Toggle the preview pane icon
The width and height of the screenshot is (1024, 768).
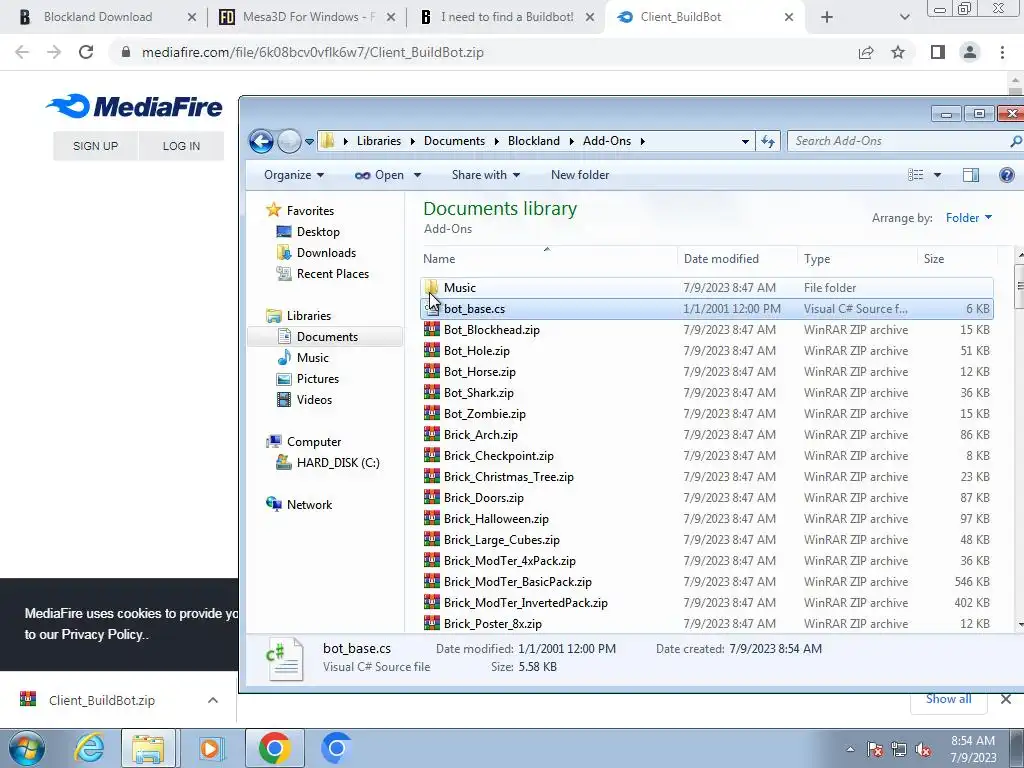point(970,175)
